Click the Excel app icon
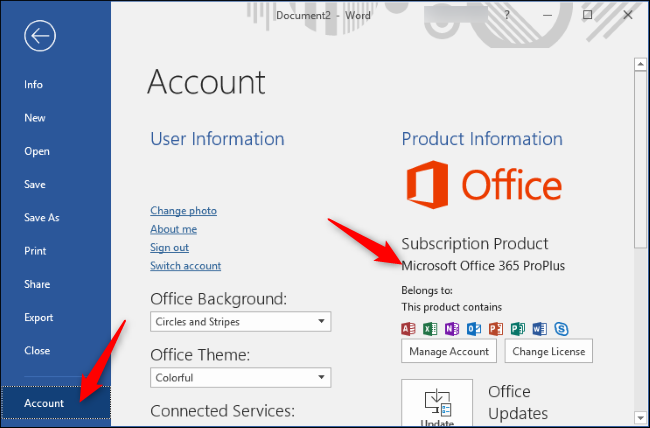Viewport: 650px width, 428px height. (428, 328)
